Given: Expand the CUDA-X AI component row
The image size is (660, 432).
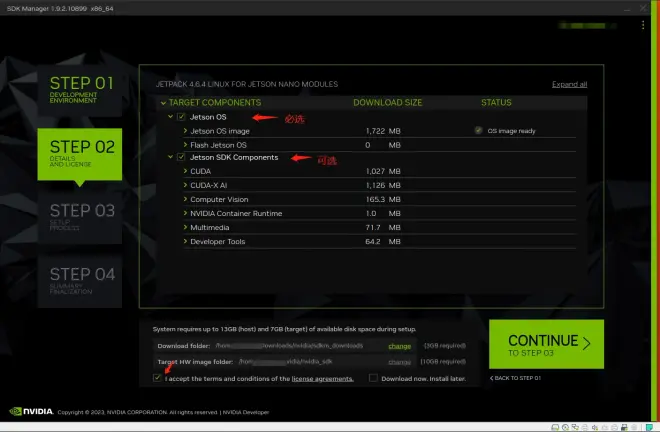Looking at the screenshot, I should click(x=185, y=185).
